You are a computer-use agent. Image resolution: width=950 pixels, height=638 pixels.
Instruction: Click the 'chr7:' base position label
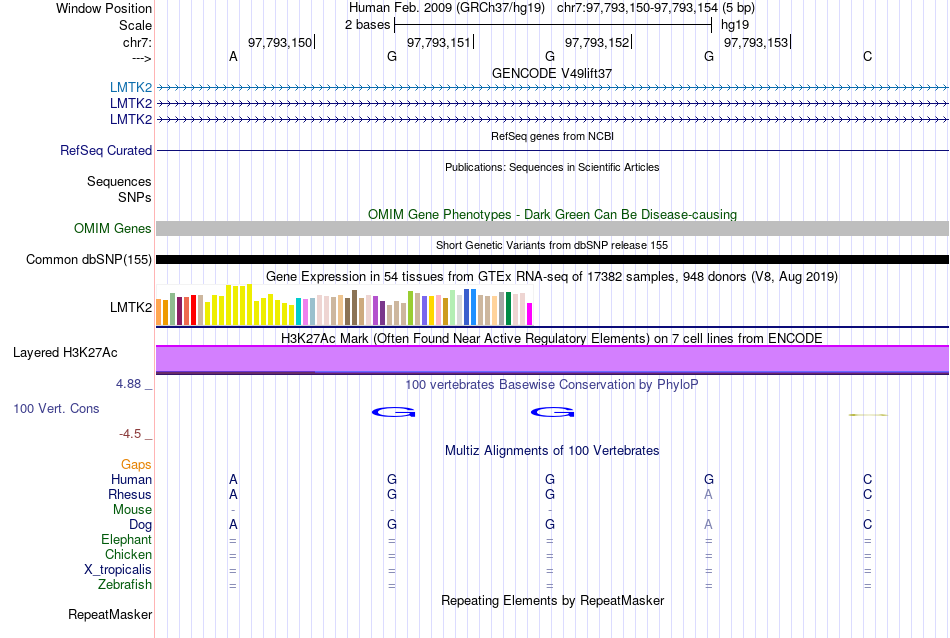(138, 42)
